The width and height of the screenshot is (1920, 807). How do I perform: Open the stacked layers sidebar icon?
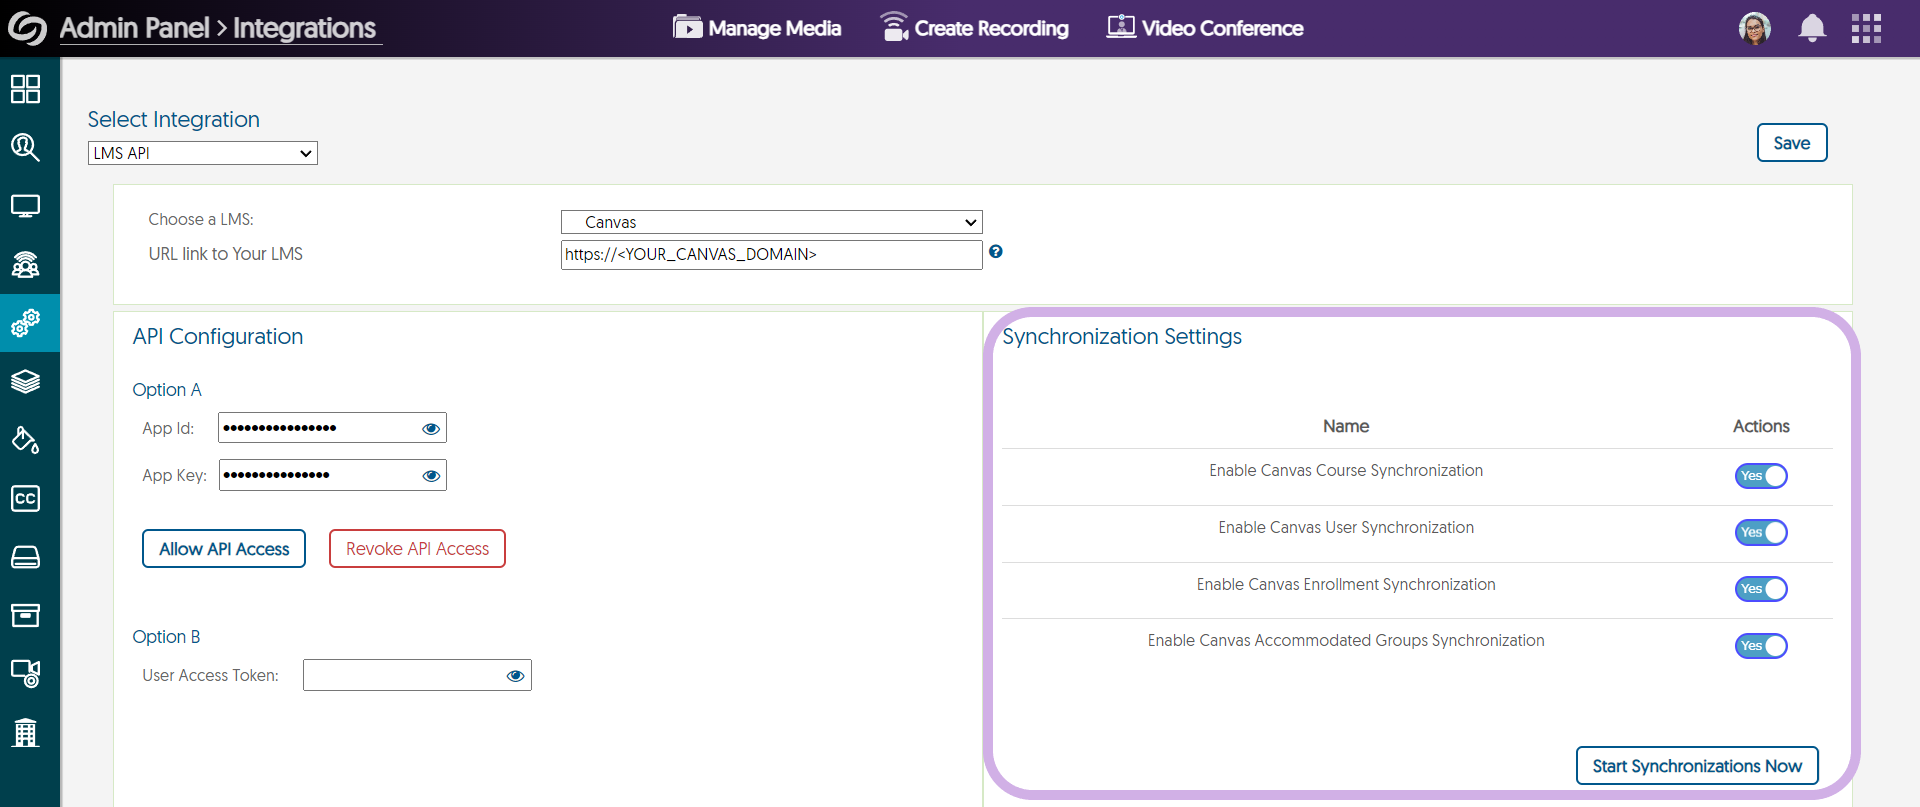coord(25,382)
